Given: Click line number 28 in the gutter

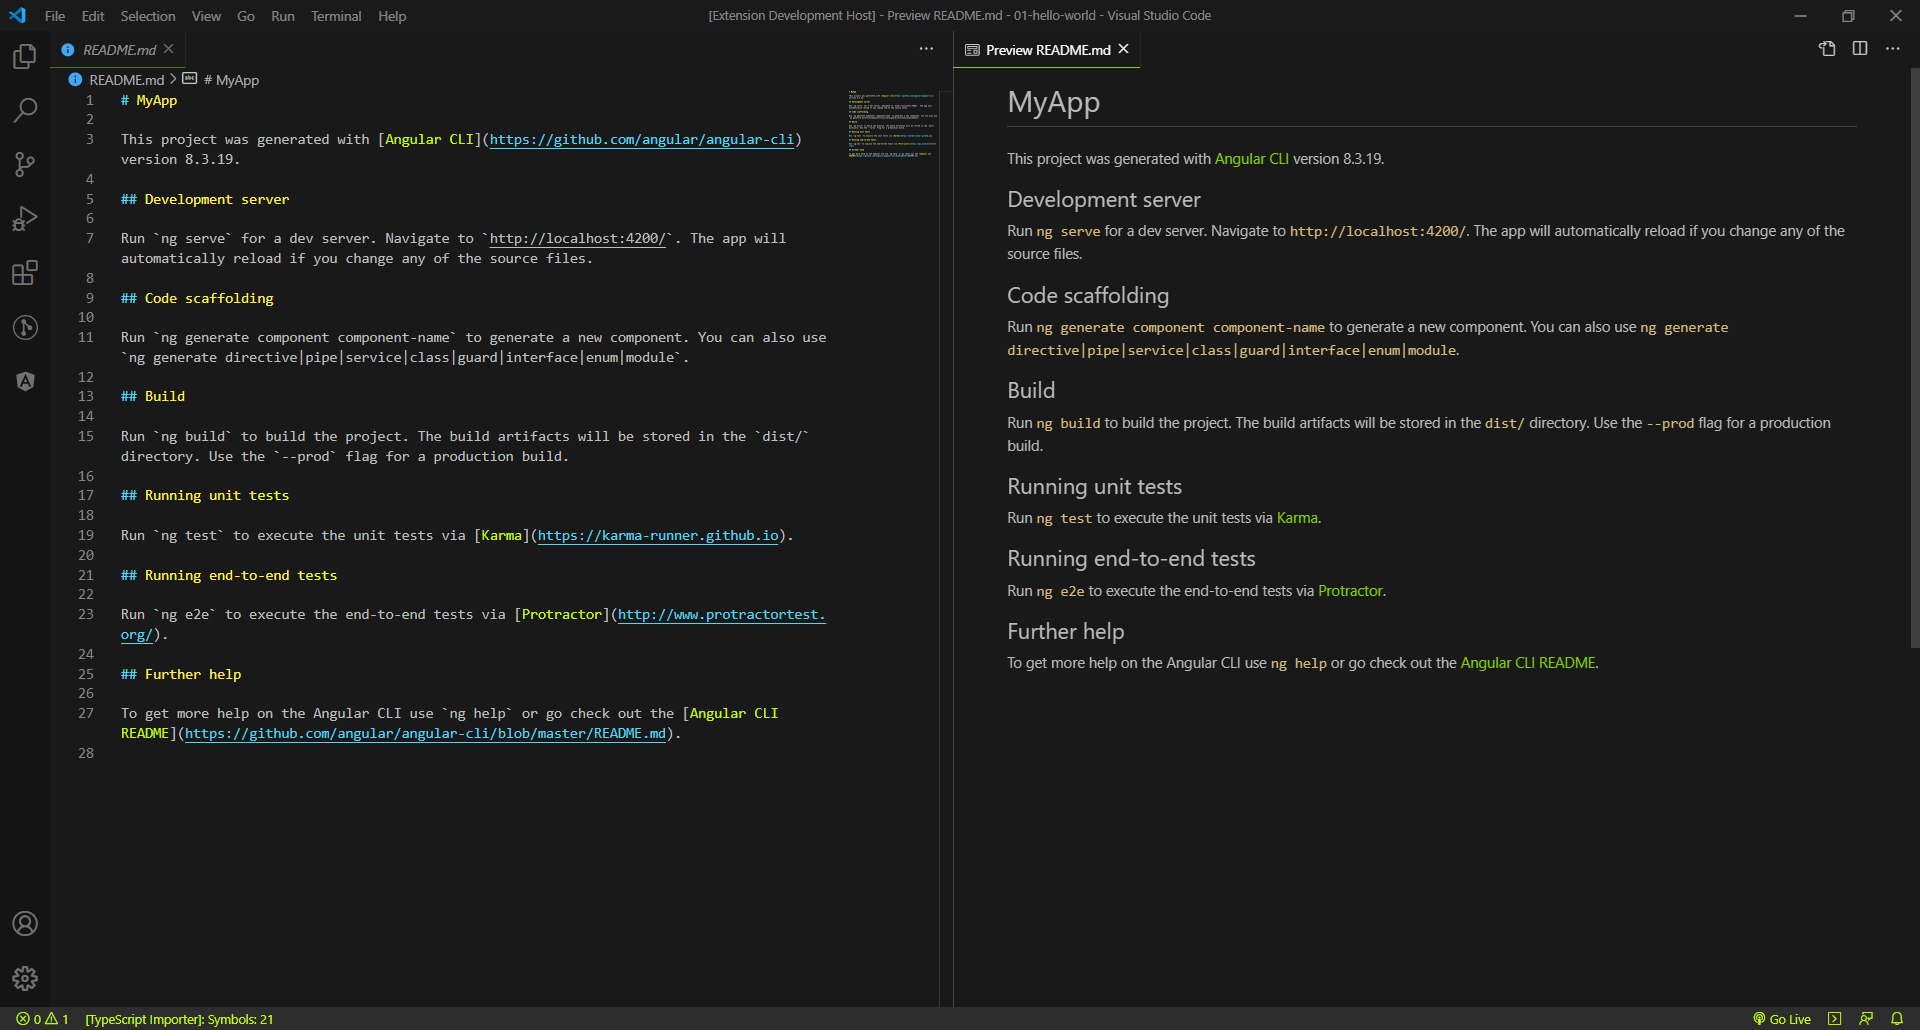Looking at the screenshot, I should 86,754.
